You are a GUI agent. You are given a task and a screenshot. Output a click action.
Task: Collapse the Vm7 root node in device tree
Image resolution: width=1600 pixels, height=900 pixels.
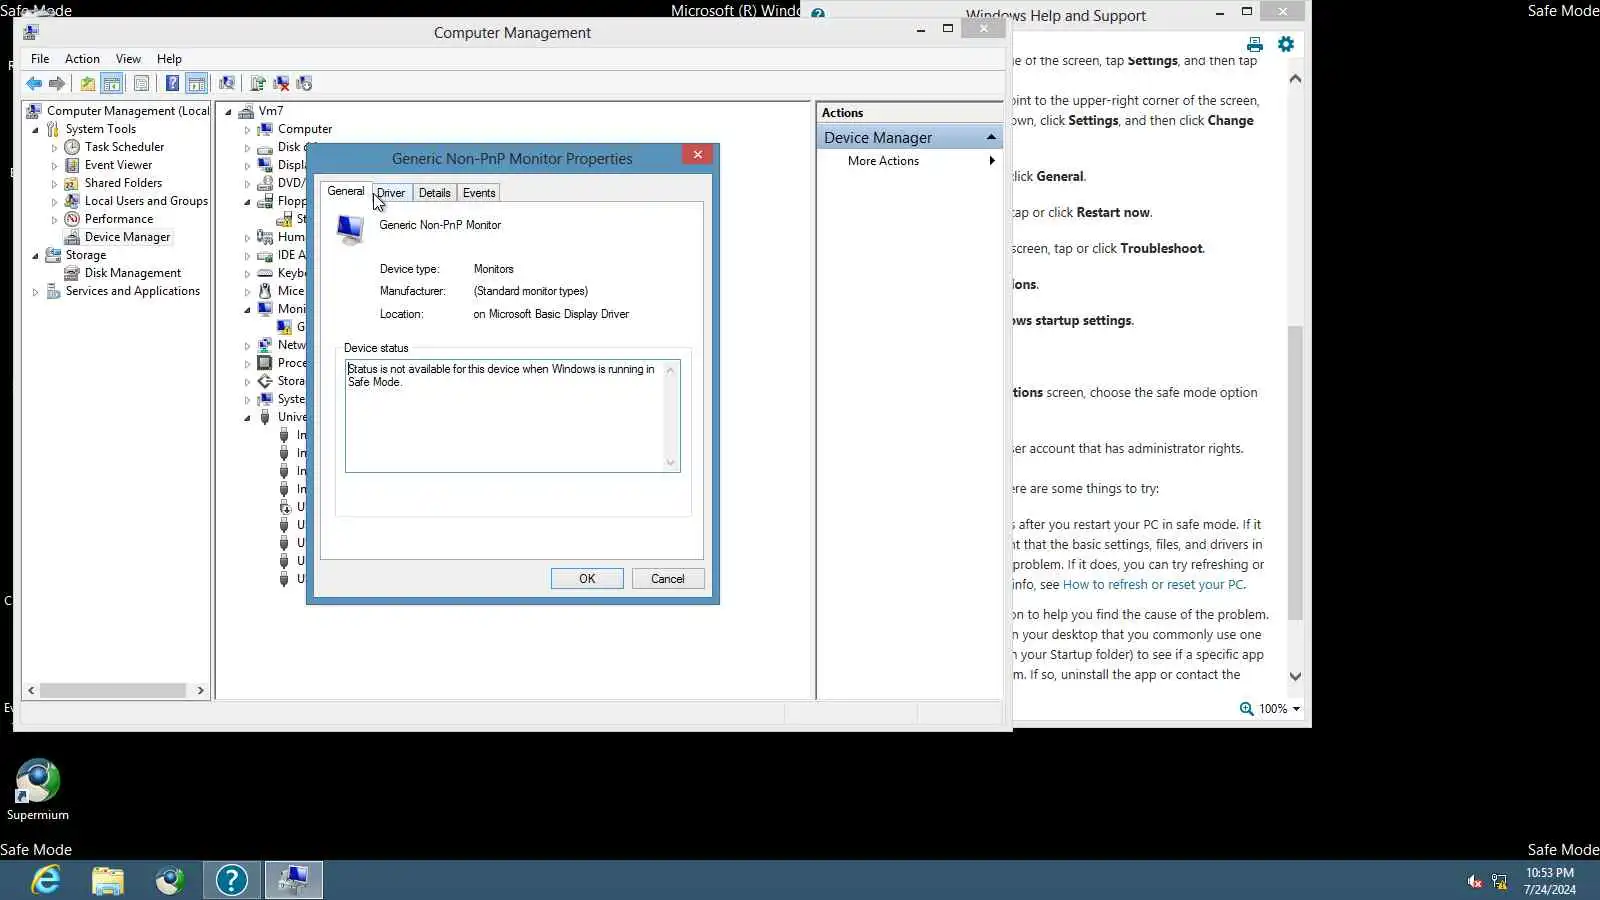coord(229,112)
